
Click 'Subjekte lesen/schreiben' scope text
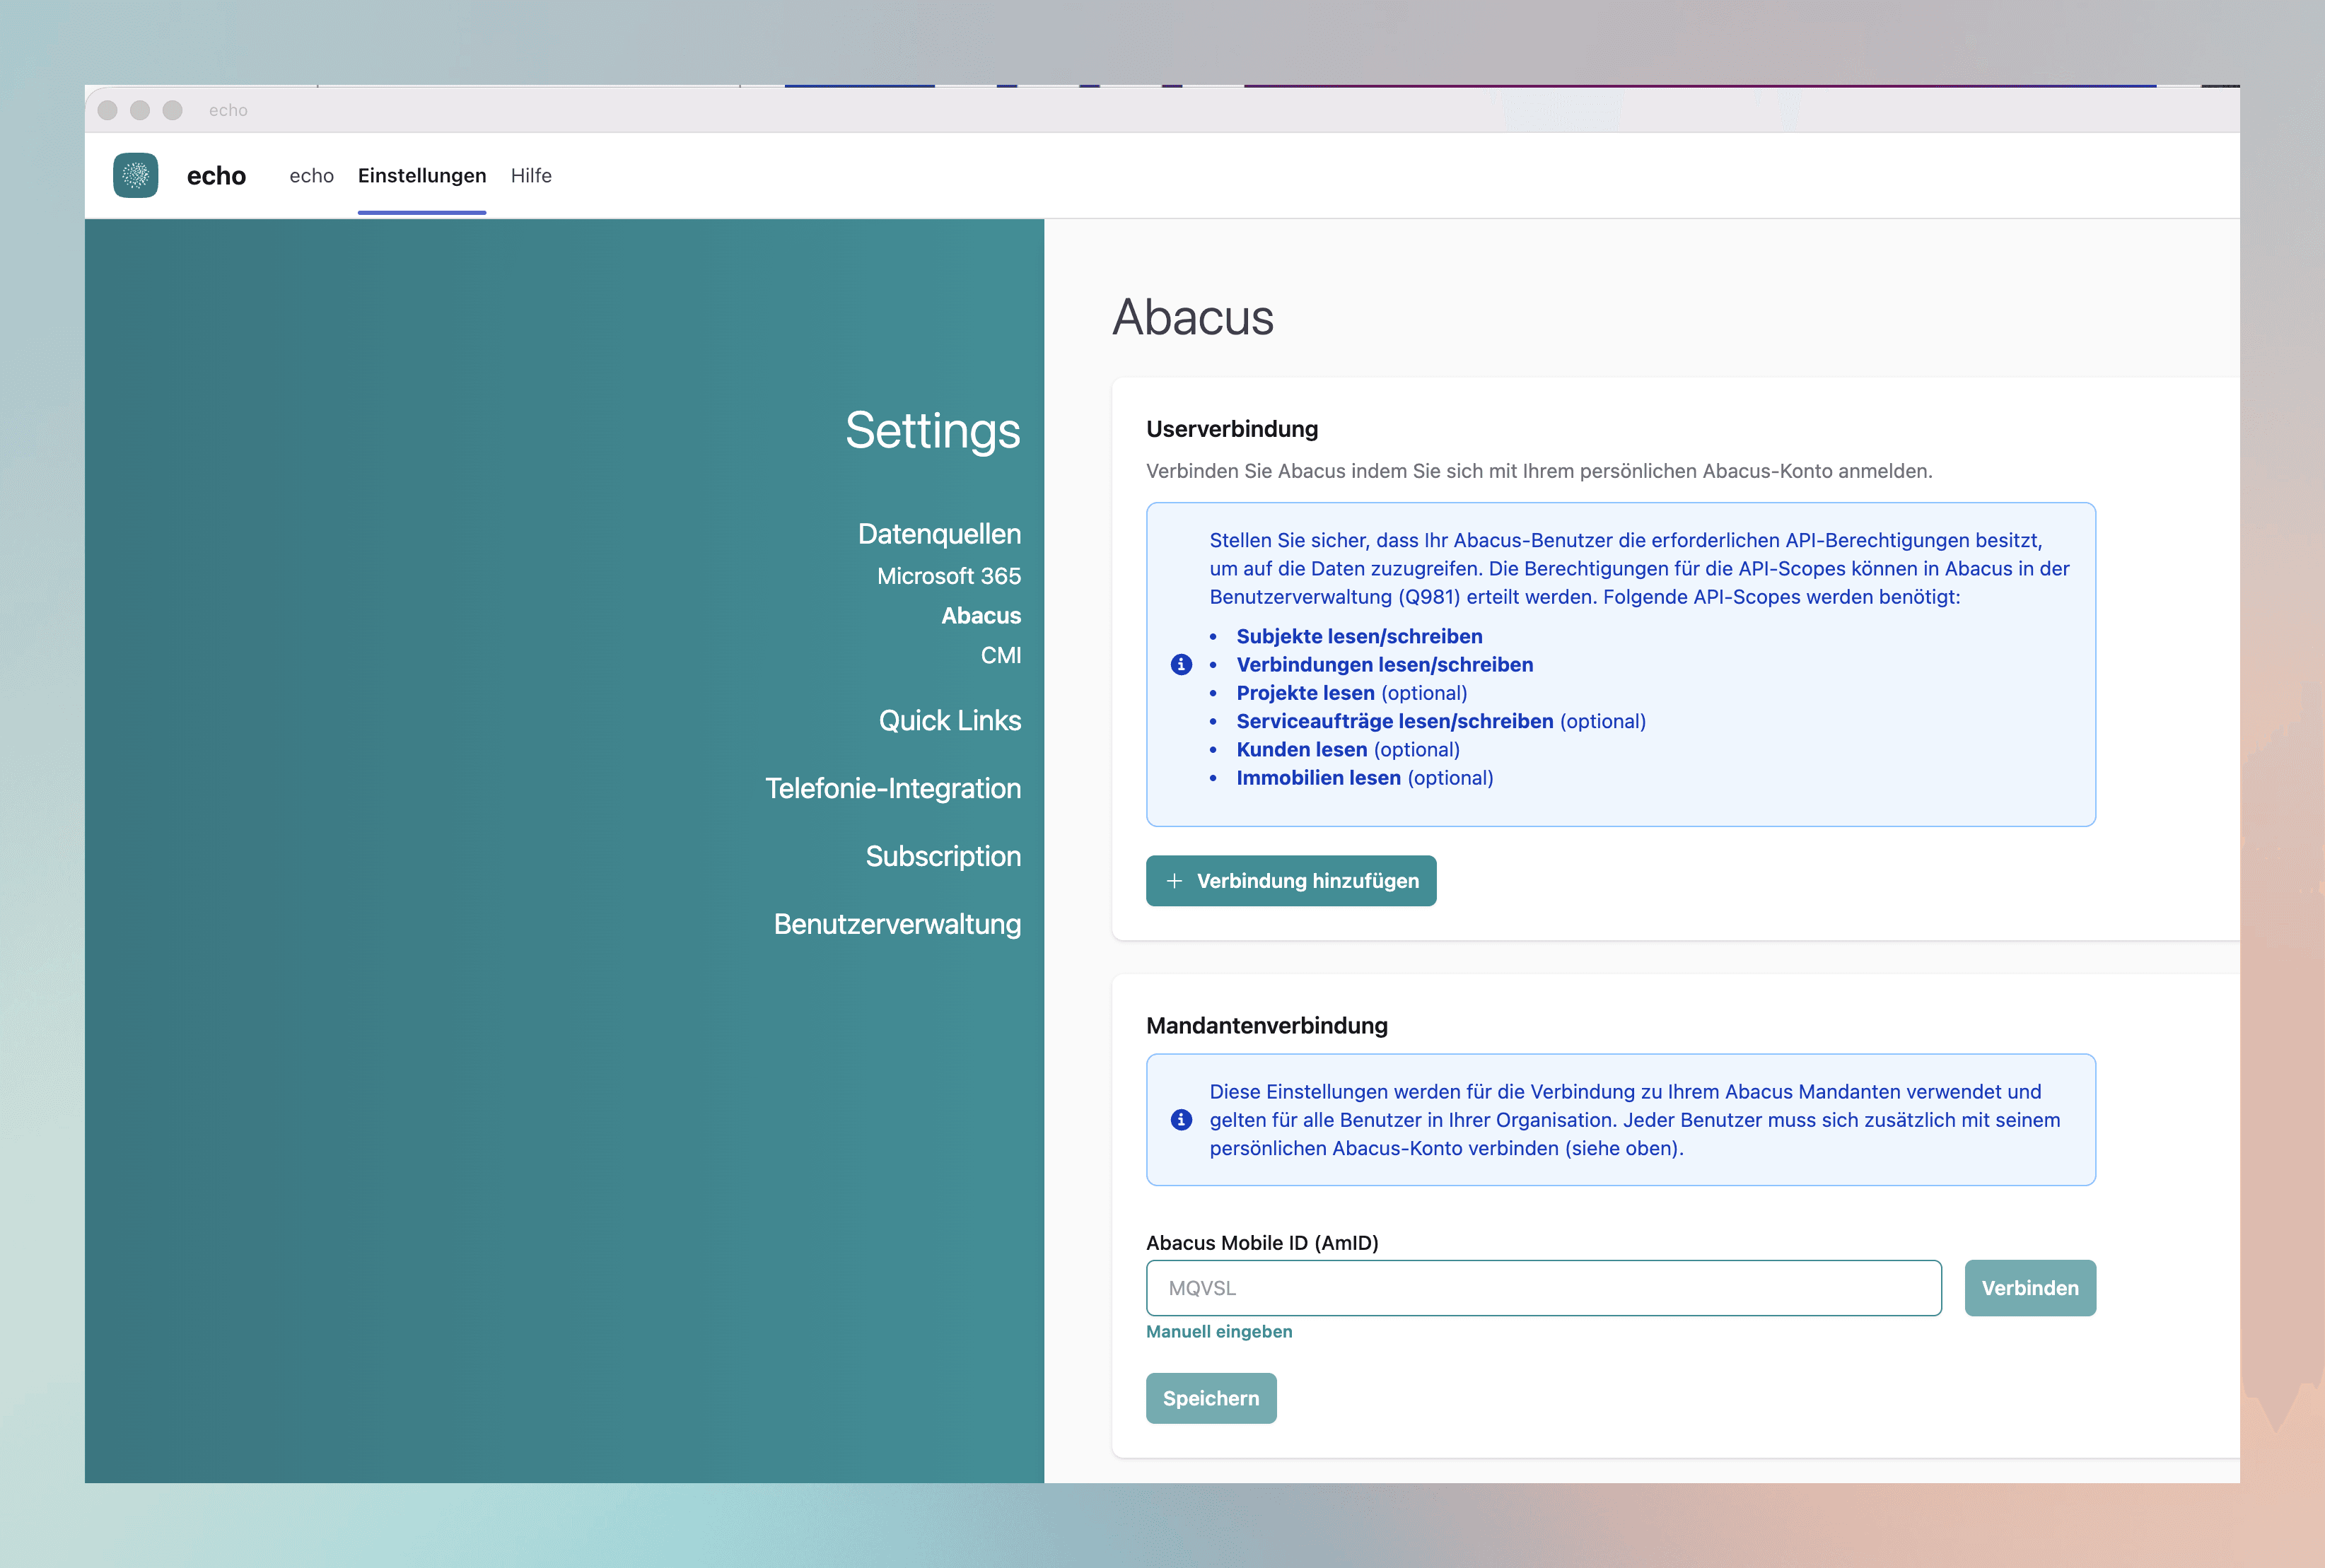[1359, 637]
